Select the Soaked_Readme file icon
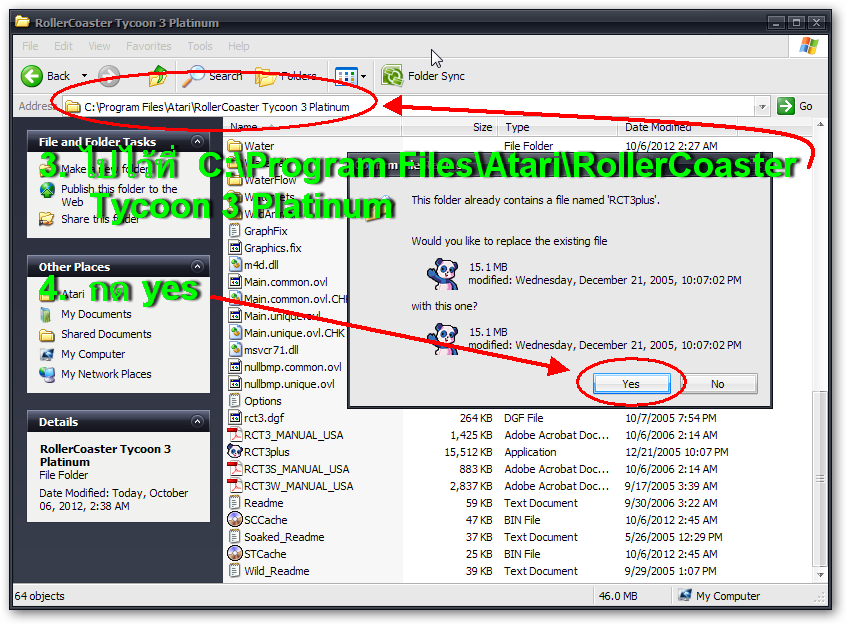 tap(234, 537)
